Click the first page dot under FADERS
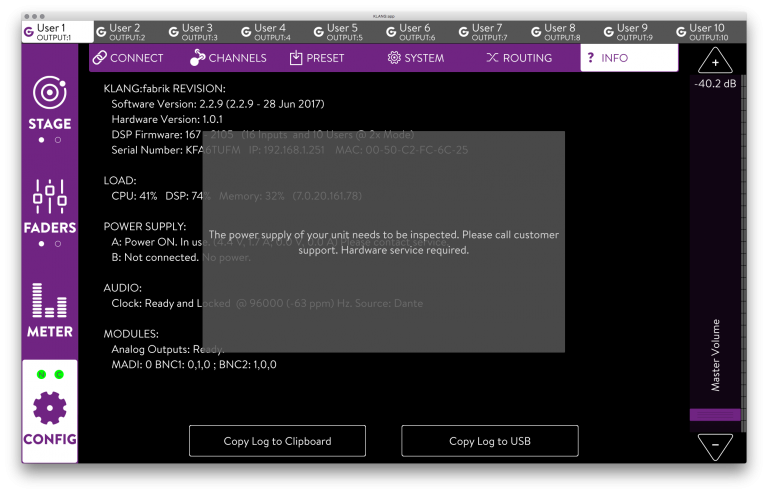Screen dimensions: 768x494 (x=42, y=244)
